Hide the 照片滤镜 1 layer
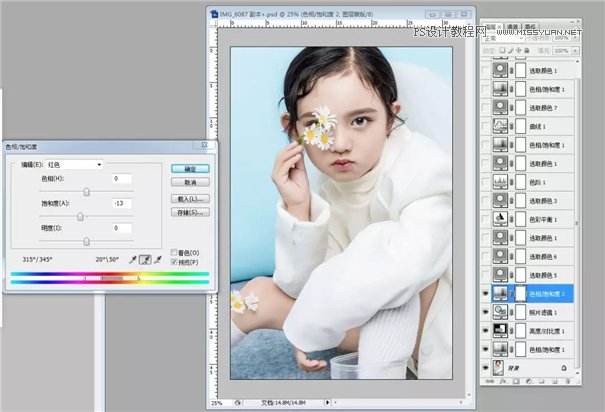The height and width of the screenshot is (412, 605). click(487, 312)
